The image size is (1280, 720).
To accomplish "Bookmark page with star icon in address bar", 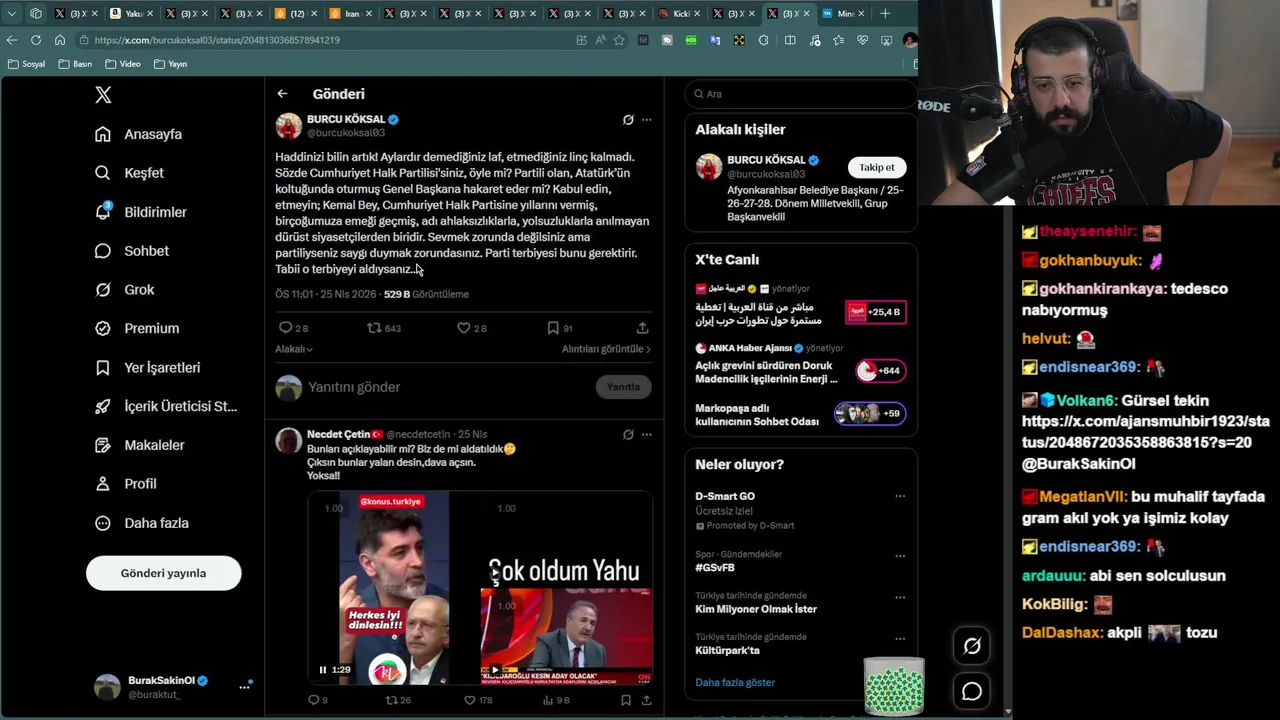I will 619,40.
